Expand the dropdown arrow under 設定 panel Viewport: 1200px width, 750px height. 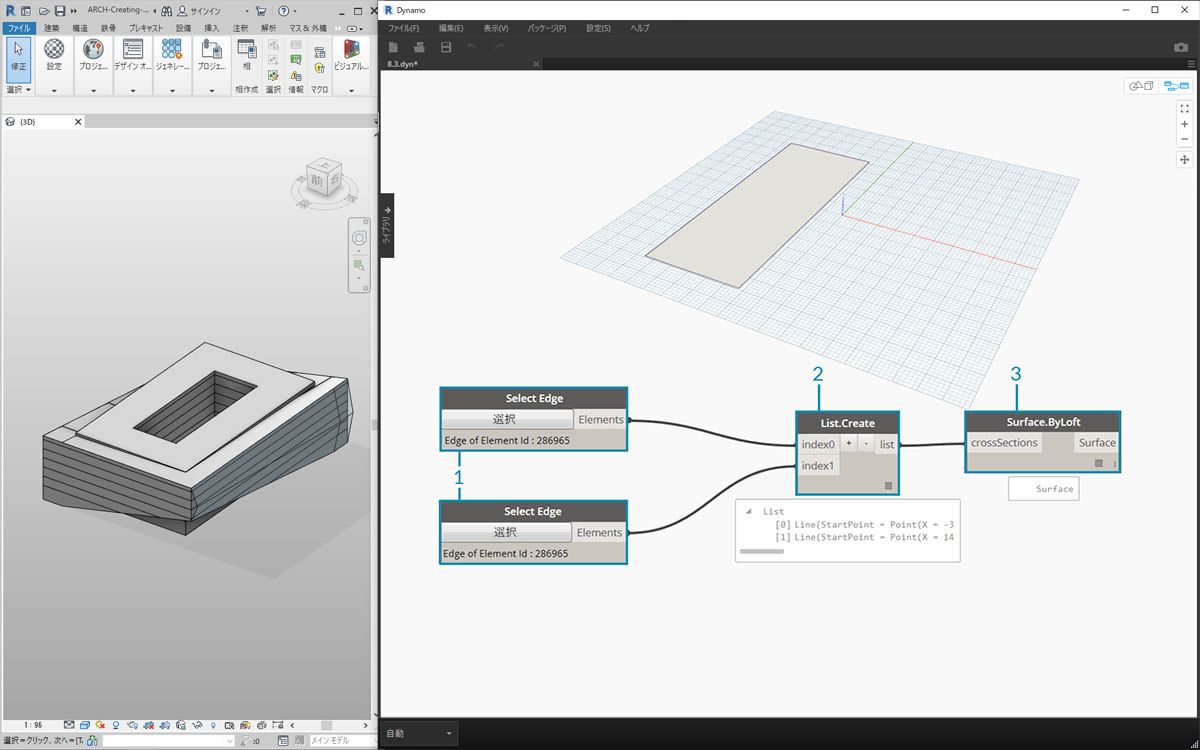click(x=54, y=90)
